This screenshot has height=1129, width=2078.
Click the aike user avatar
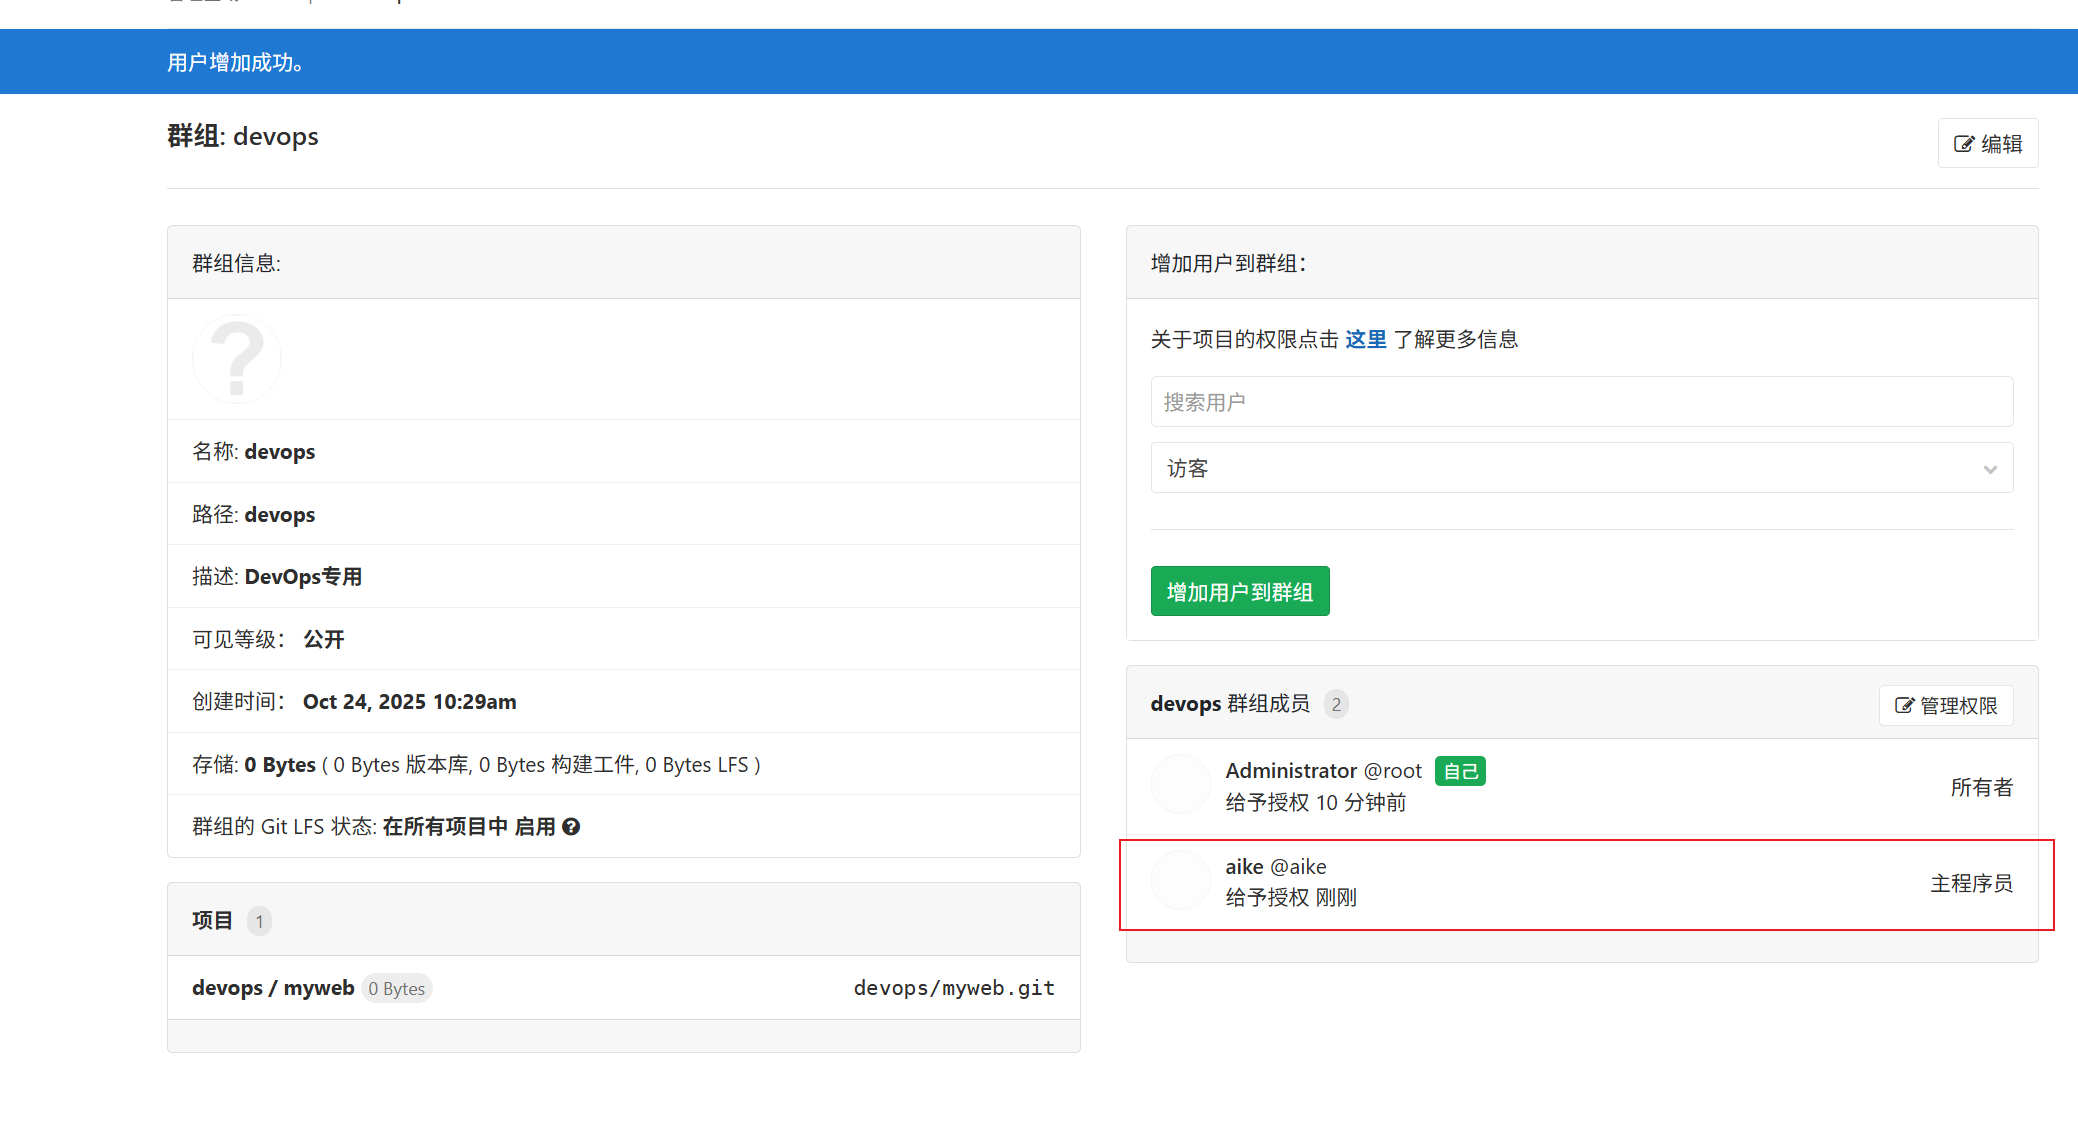[1181, 881]
